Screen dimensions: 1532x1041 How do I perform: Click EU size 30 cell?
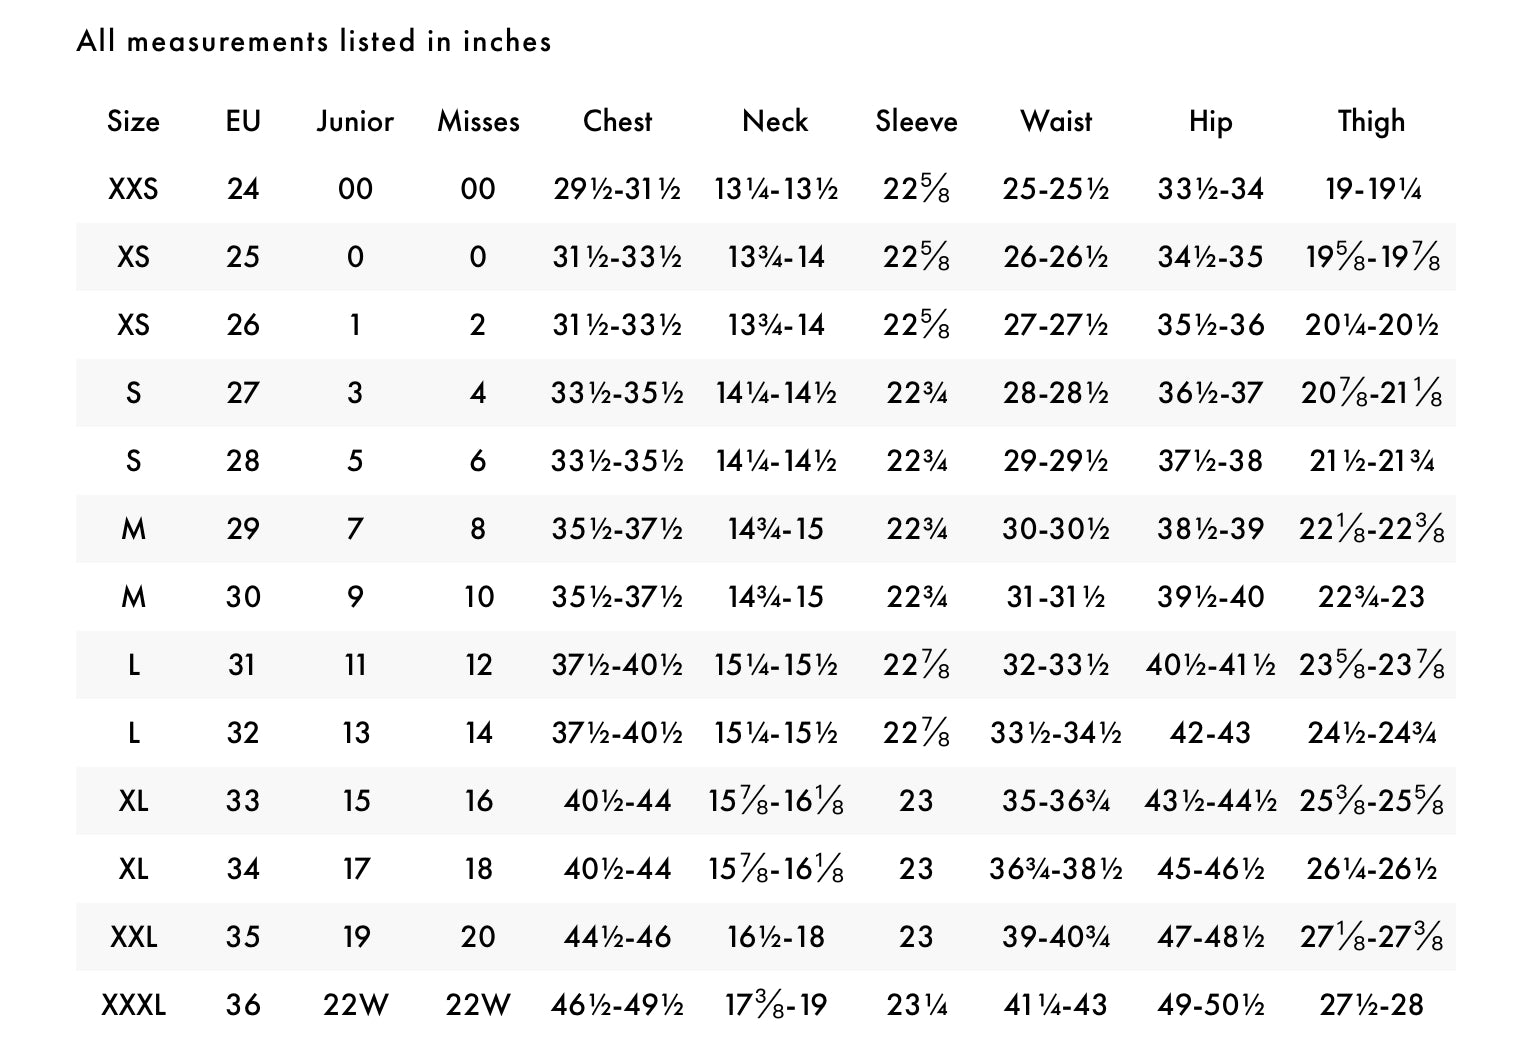(243, 597)
